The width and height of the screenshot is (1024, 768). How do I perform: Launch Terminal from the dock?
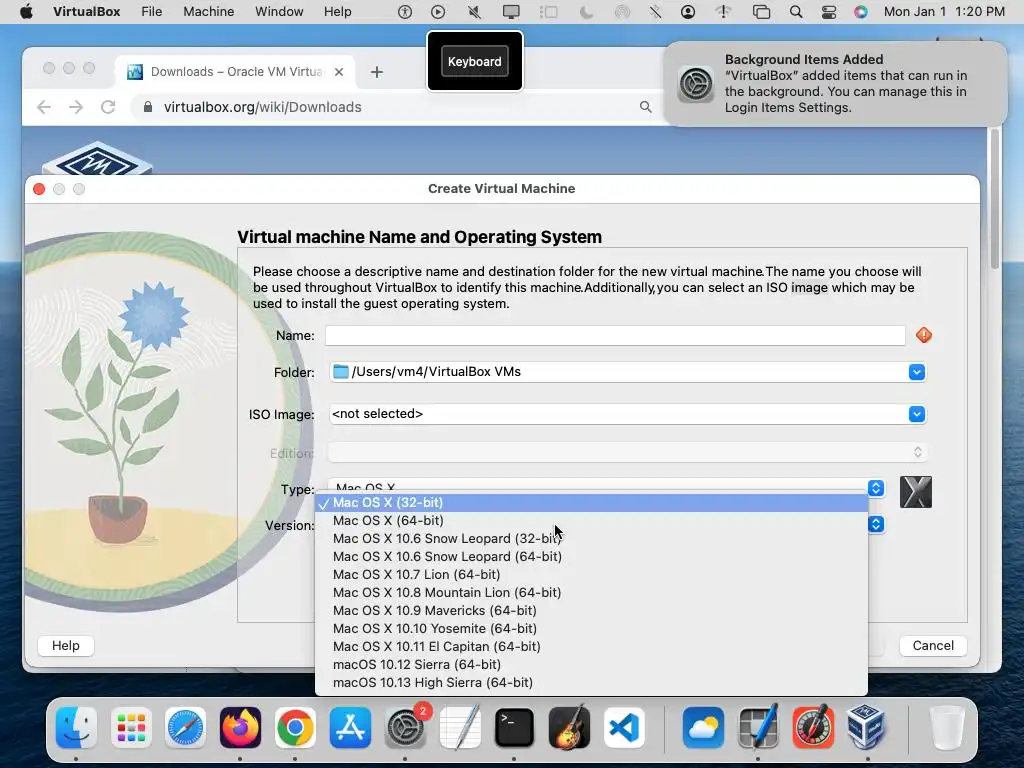tap(514, 728)
